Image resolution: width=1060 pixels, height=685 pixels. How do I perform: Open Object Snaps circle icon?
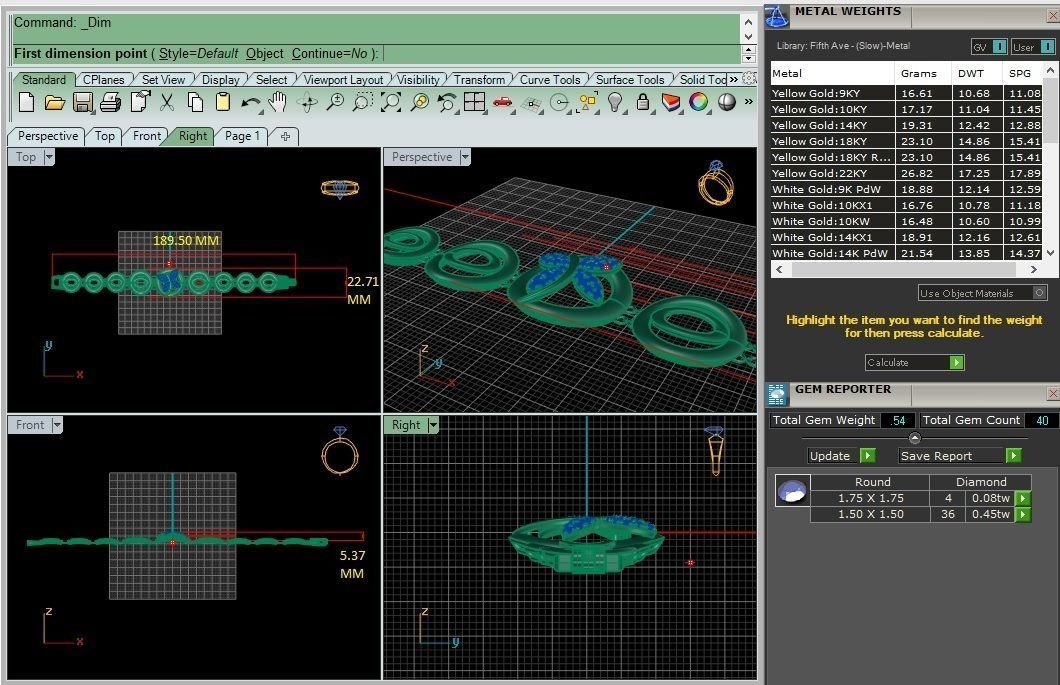[x=559, y=103]
